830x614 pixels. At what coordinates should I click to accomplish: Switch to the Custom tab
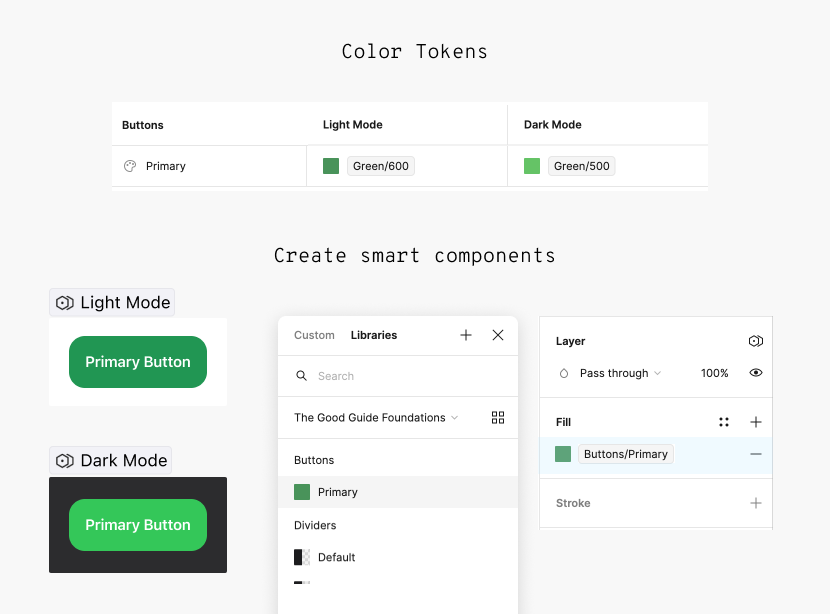tap(314, 335)
